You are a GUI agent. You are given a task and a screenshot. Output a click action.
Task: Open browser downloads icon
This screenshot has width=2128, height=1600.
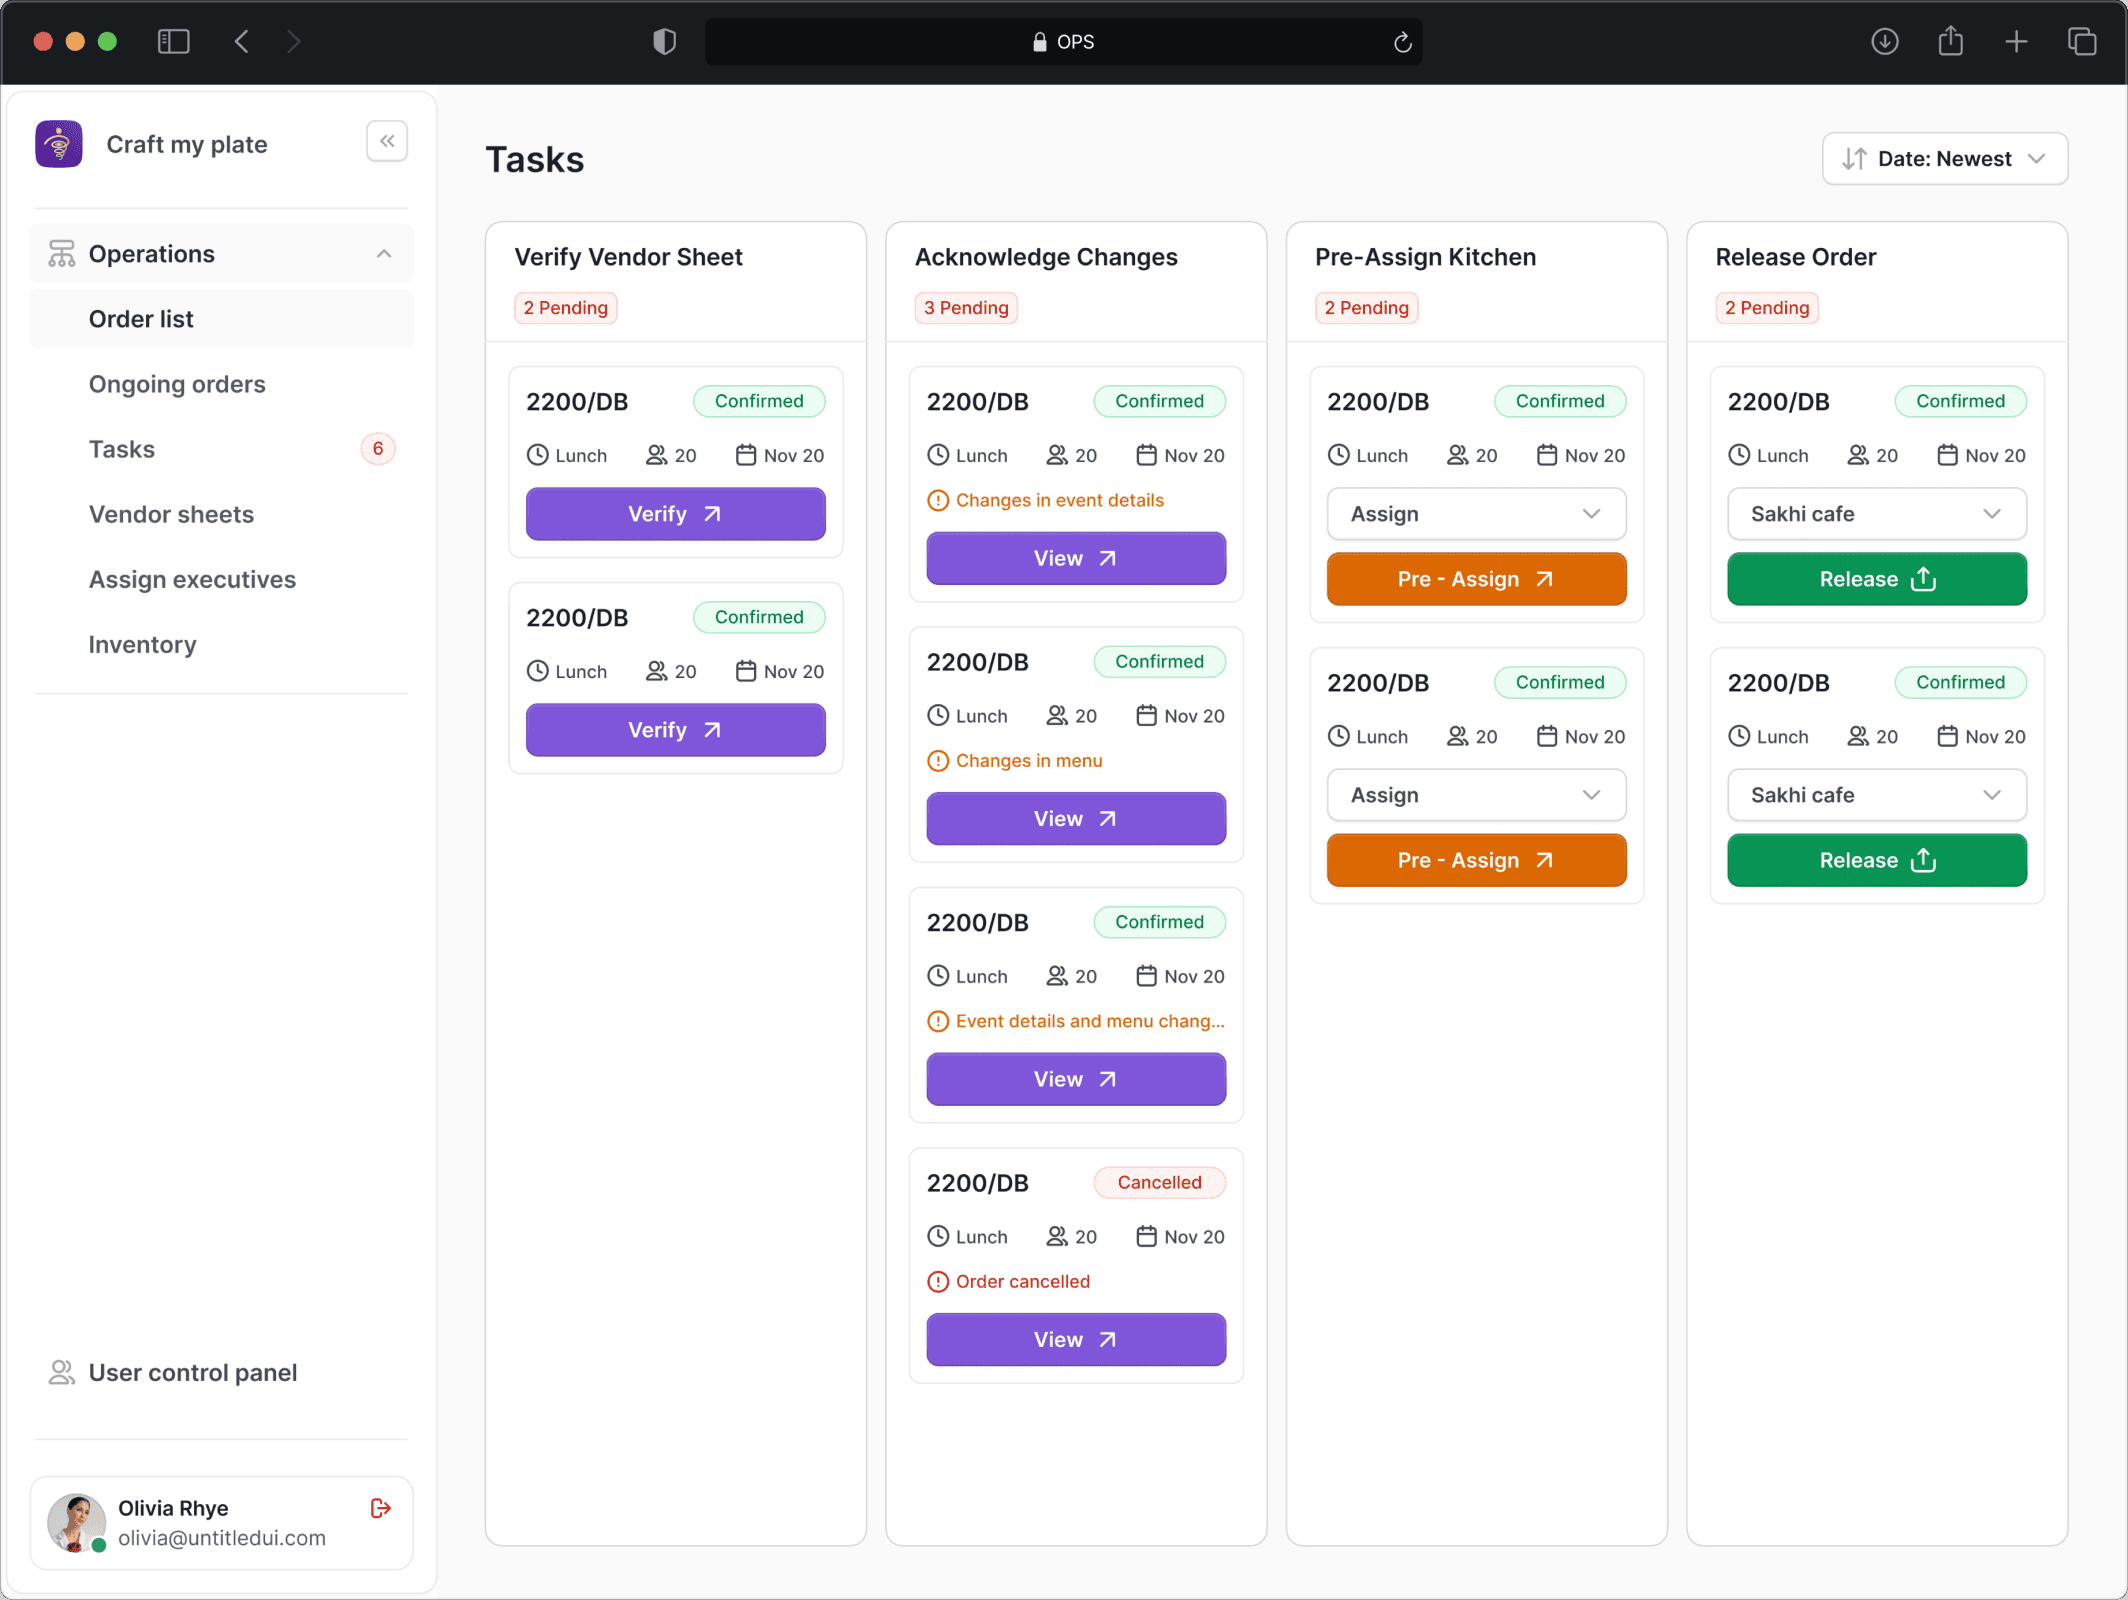pos(1884,42)
